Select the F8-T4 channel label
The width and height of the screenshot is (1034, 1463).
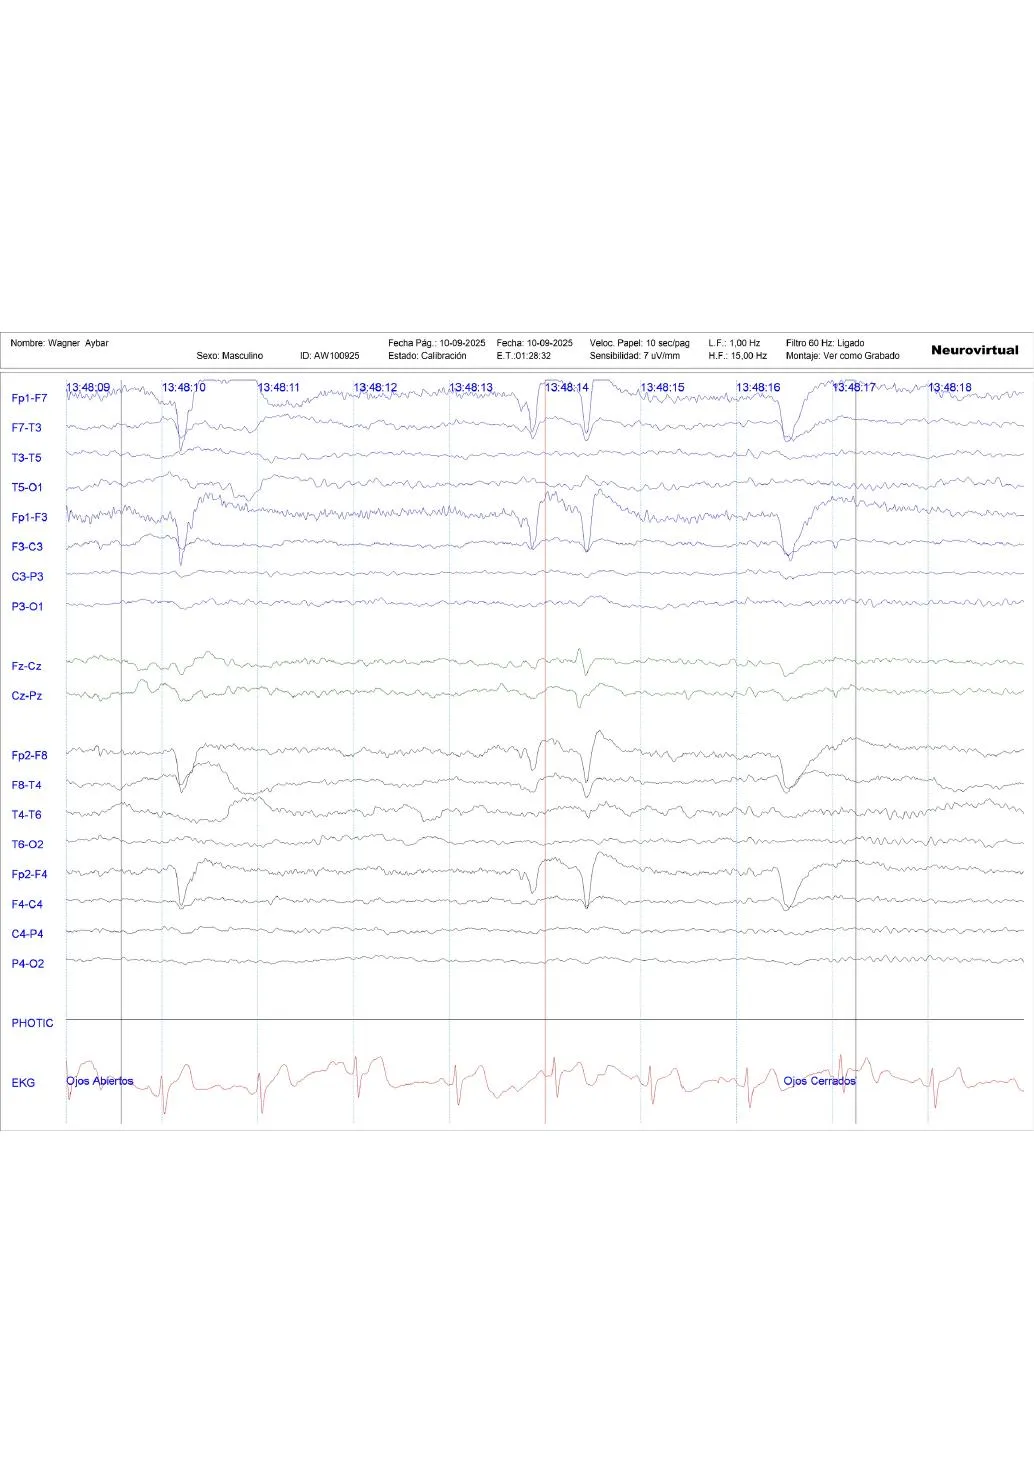click(x=27, y=785)
